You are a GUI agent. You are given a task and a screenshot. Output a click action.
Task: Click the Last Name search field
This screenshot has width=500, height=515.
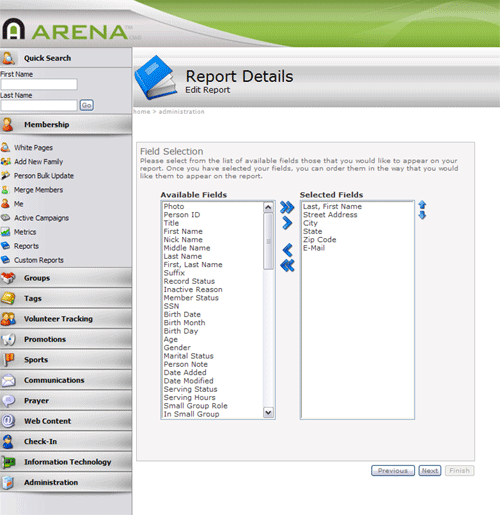coord(39,106)
